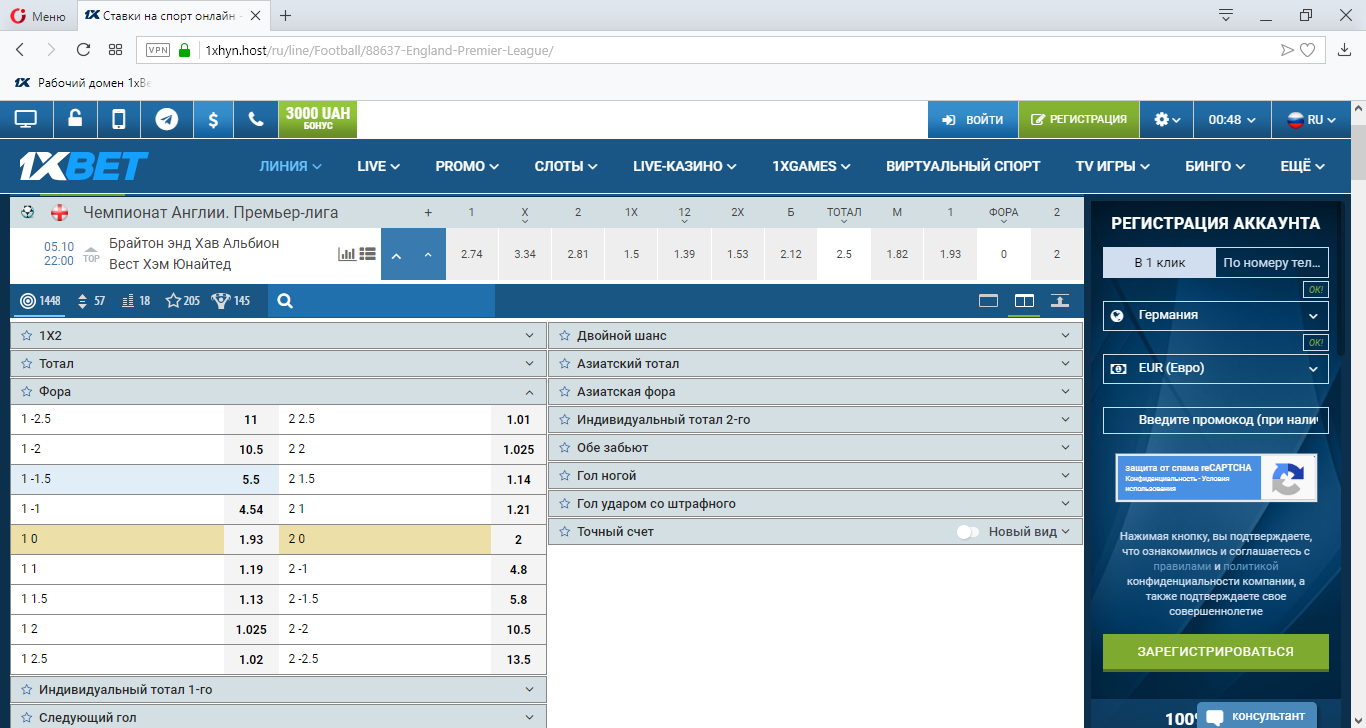Open the ЛИНИЯ menu

point(290,166)
